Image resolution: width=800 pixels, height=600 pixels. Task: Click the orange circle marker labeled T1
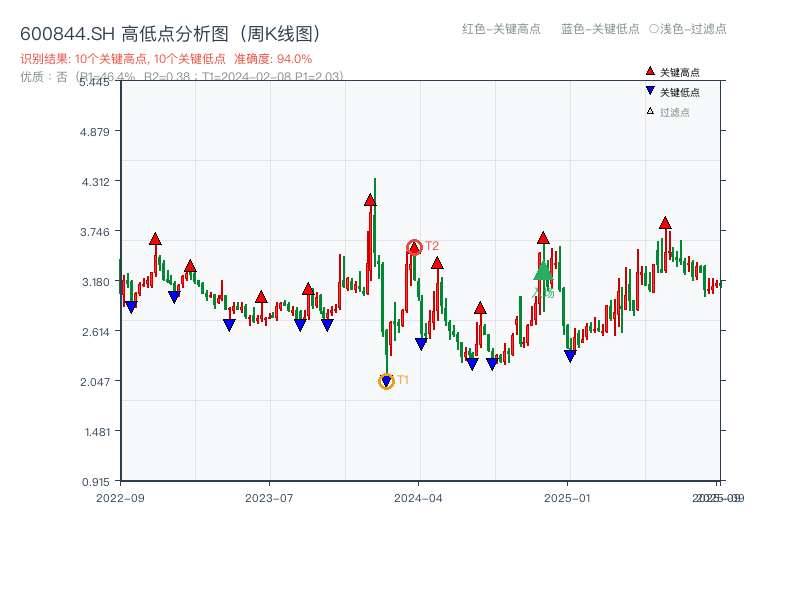tap(386, 380)
